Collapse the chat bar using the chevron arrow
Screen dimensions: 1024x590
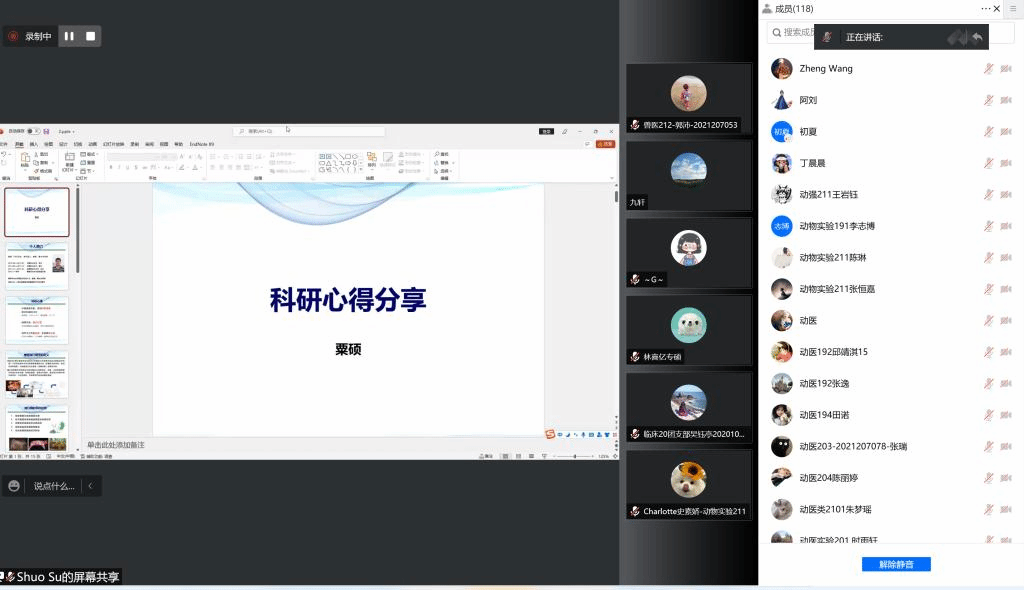(90, 486)
